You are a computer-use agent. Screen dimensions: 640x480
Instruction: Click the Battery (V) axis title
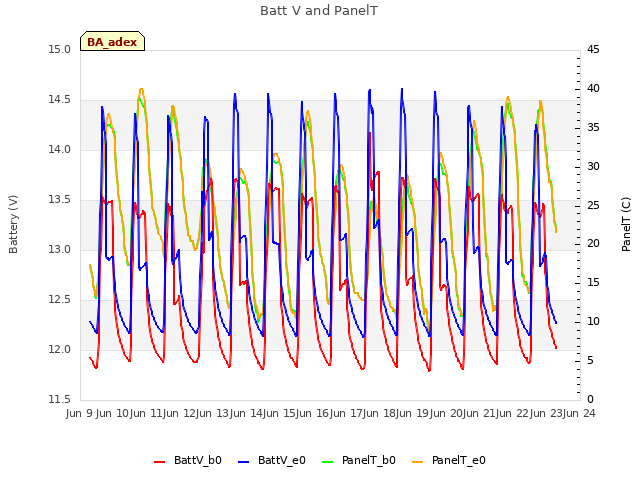13,224
